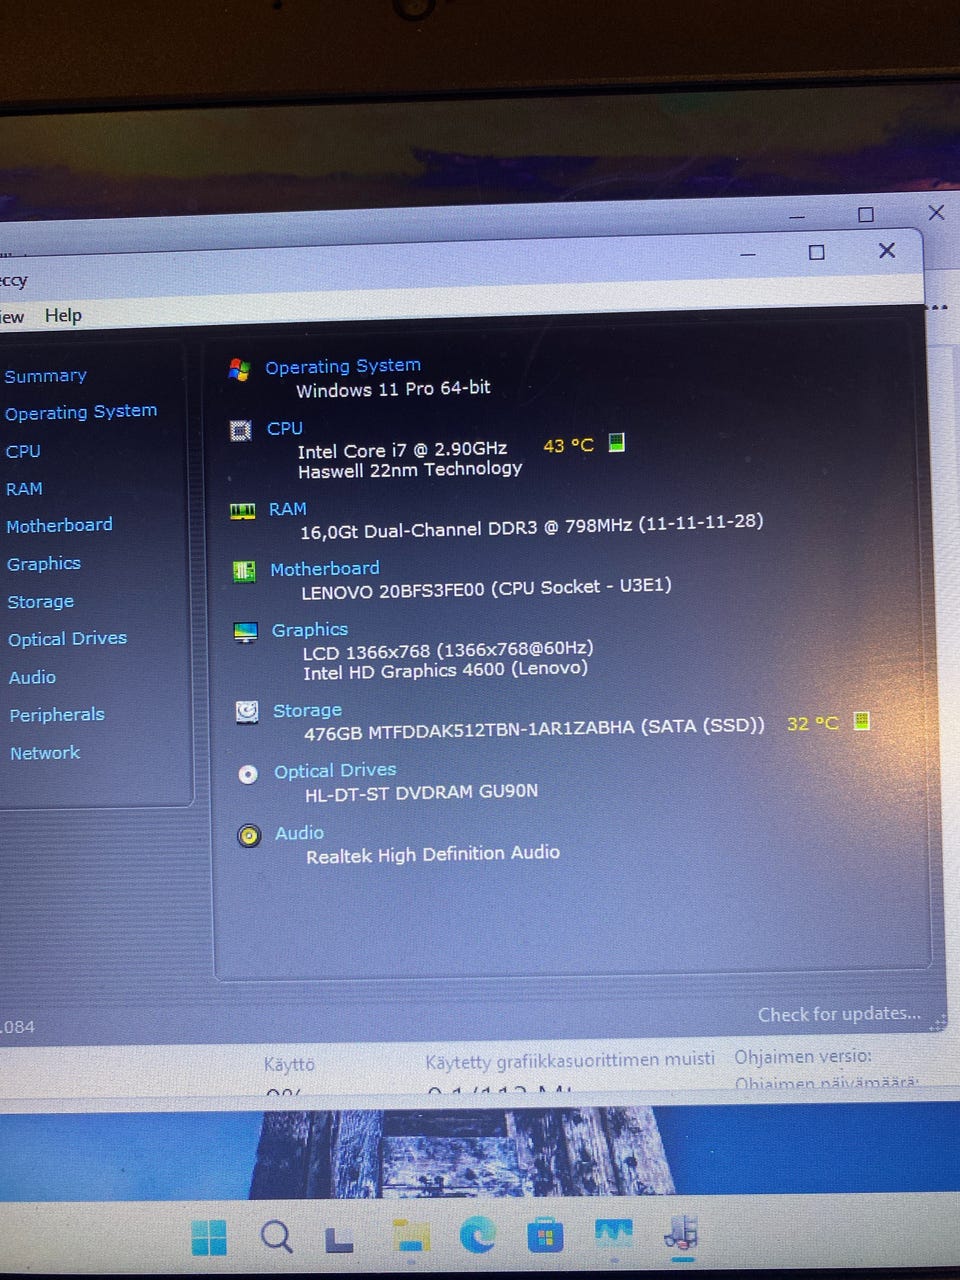Click the Graphics monitor icon
960x1280 pixels.
pyautogui.click(x=245, y=632)
